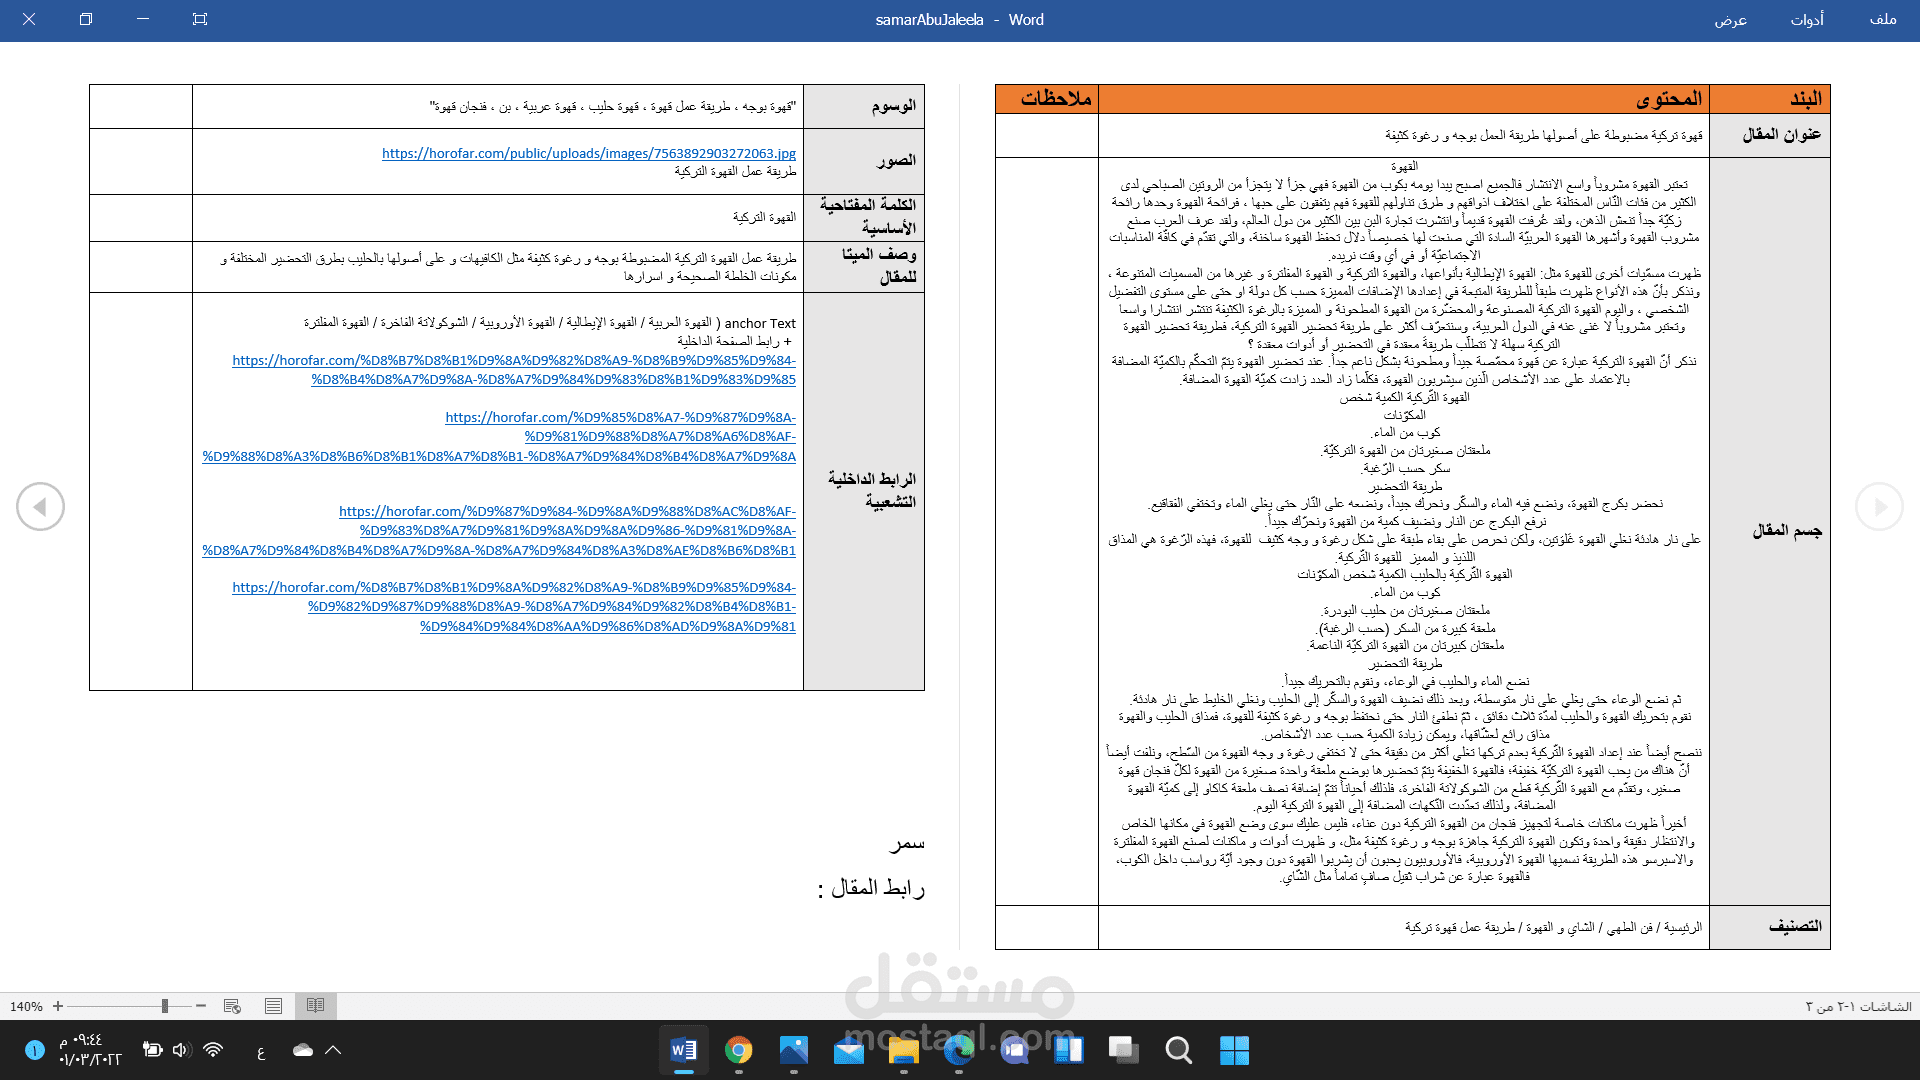
Task: Expand hidden system tray icons chevron
Action: (x=334, y=1050)
